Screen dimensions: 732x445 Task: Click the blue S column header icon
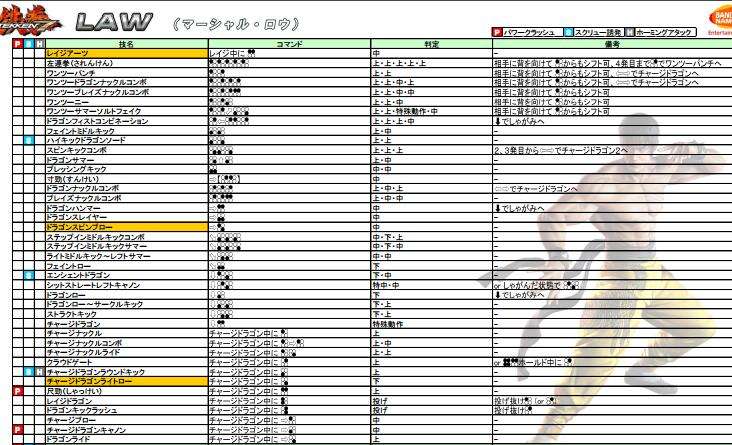tap(29, 44)
